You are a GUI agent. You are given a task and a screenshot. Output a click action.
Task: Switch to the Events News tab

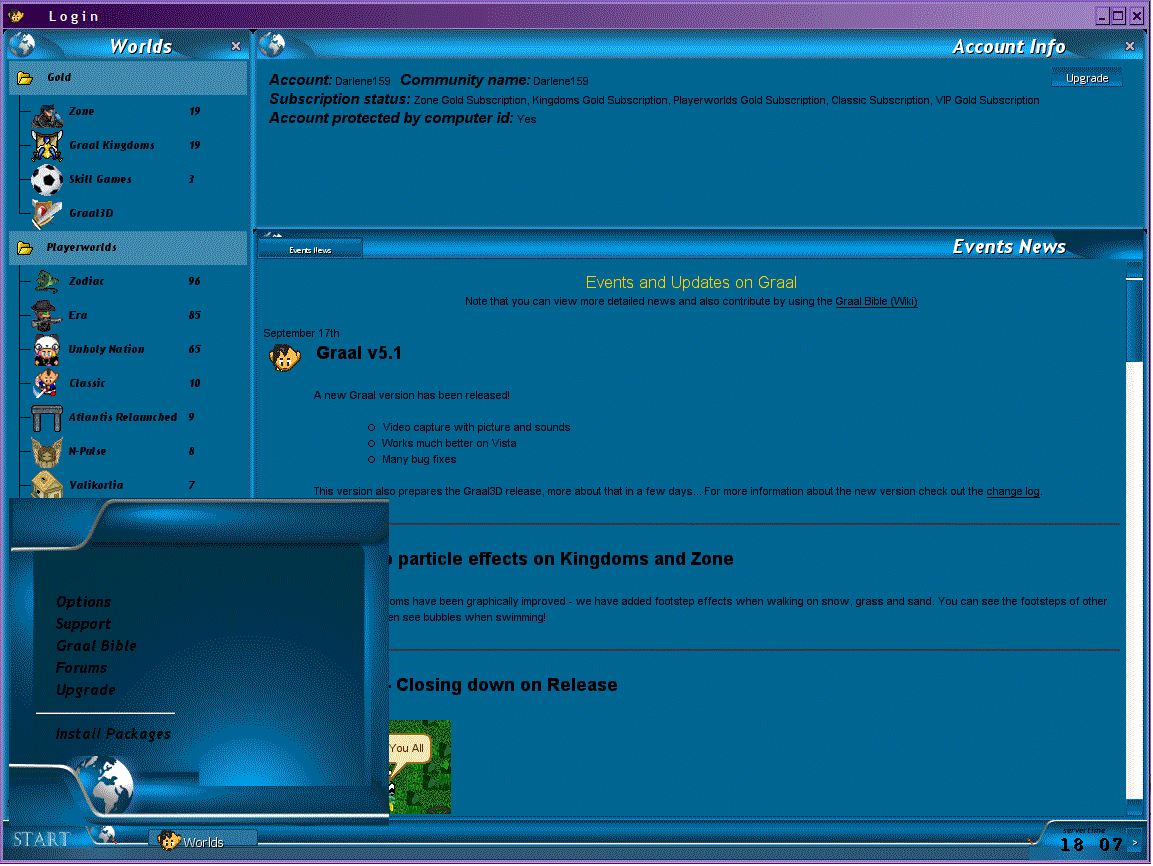click(x=310, y=249)
